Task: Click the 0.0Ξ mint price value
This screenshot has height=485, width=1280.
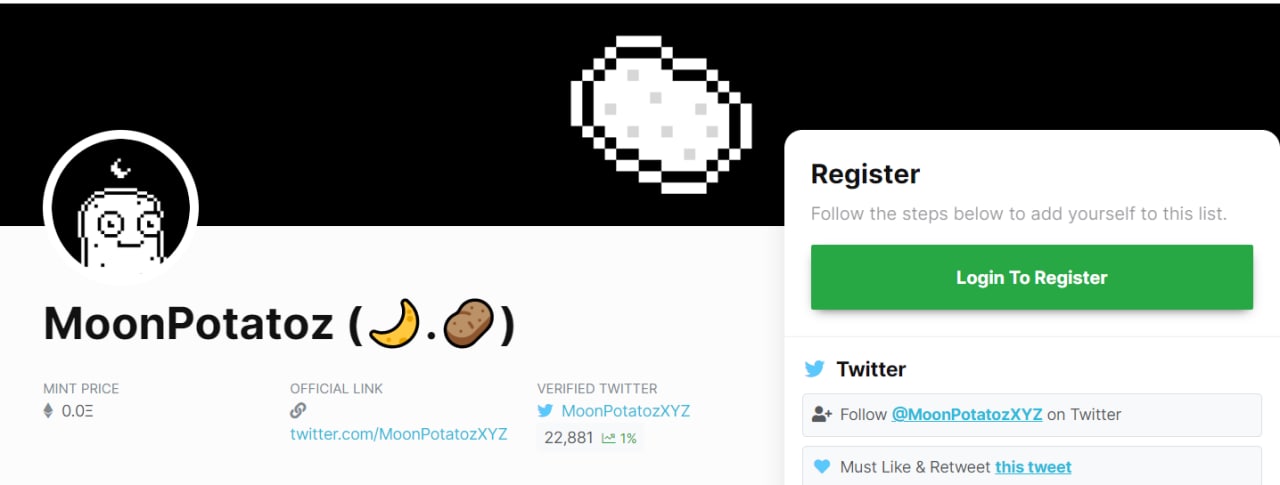Action: click(78, 411)
